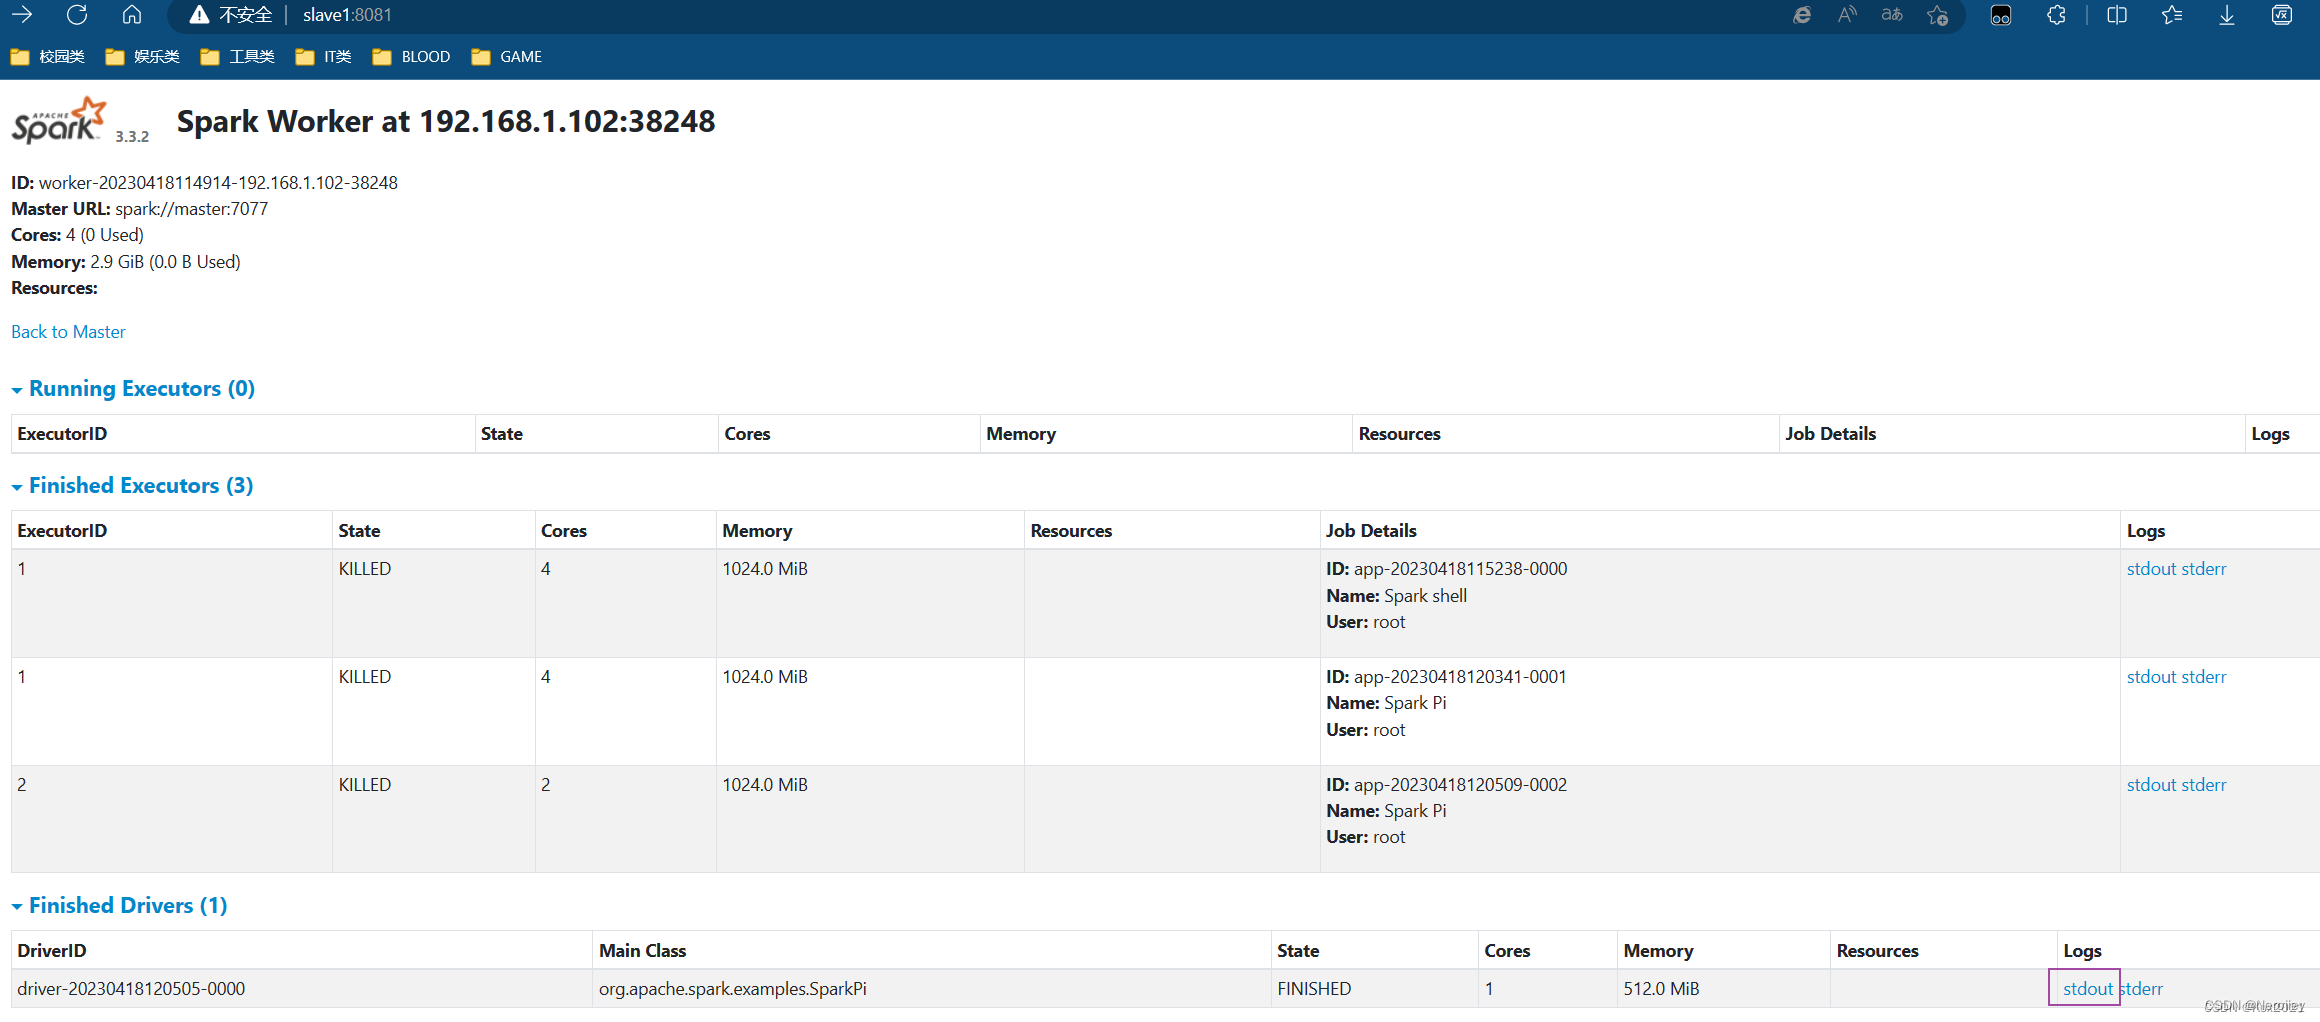Open the 娱乐类 bookmark folder
Screen dimensions: 2320x1022
point(143,57)
